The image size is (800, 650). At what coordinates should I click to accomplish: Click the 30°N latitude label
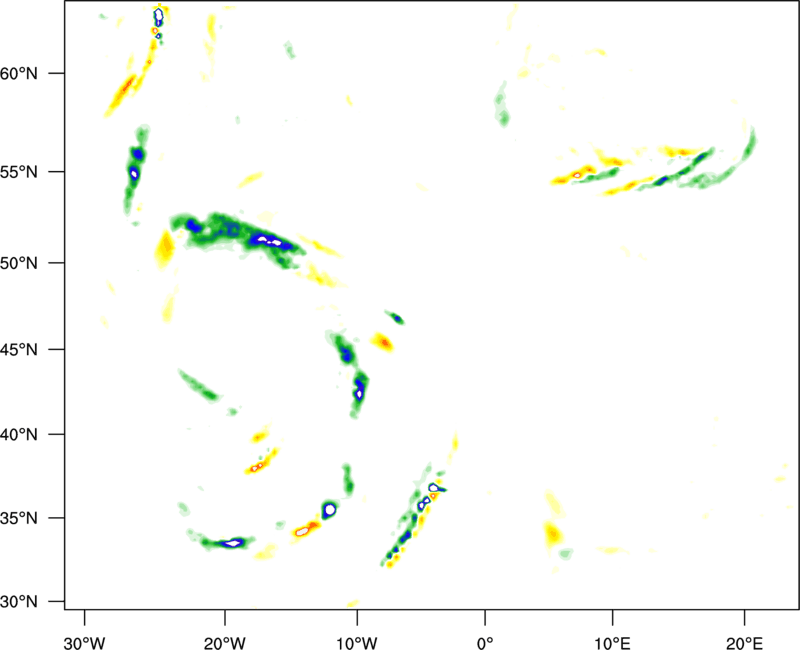tap(19, 602)
